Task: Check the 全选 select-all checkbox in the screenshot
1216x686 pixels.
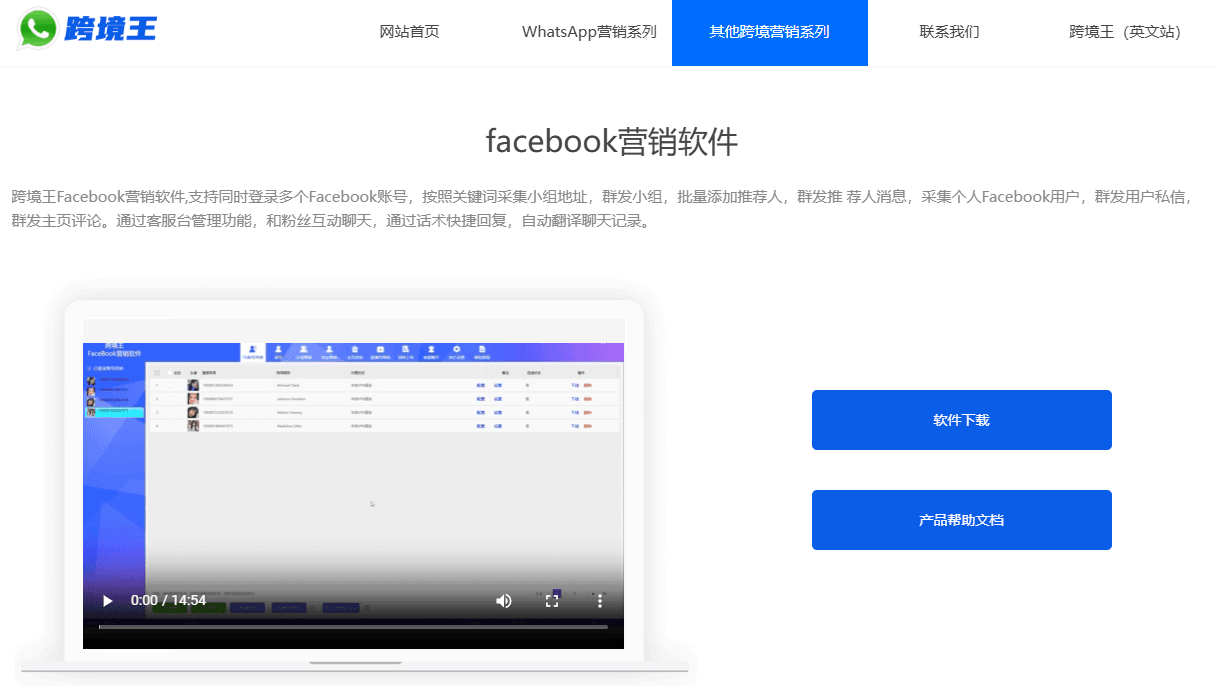Action: 170,372
